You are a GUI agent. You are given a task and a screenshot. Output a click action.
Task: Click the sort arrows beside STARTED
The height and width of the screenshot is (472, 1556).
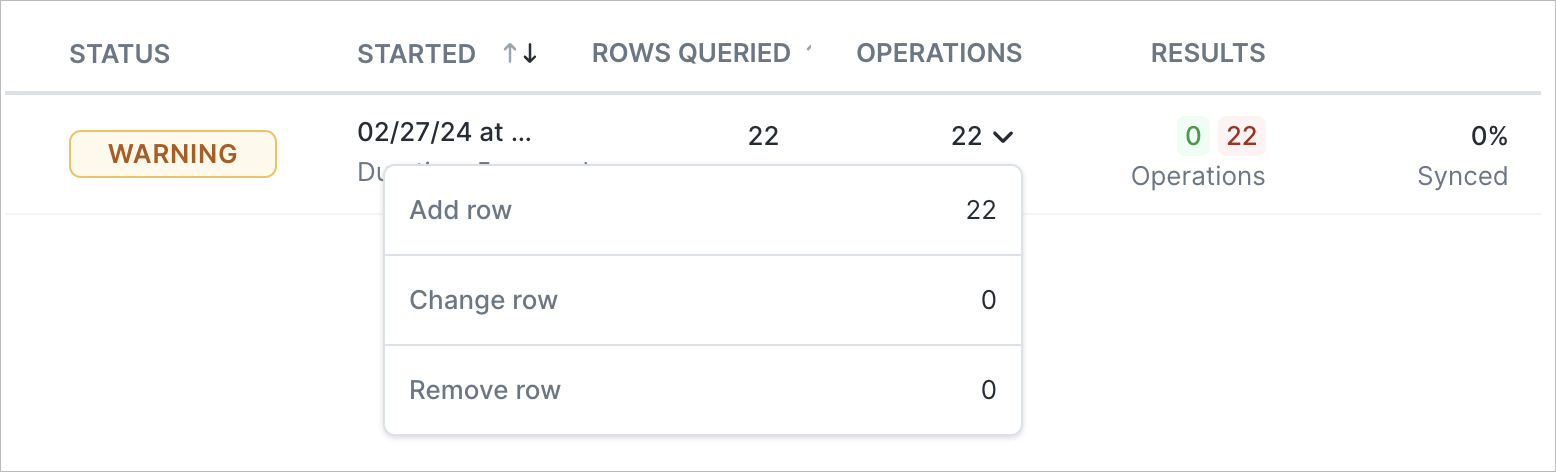point(520,54)
